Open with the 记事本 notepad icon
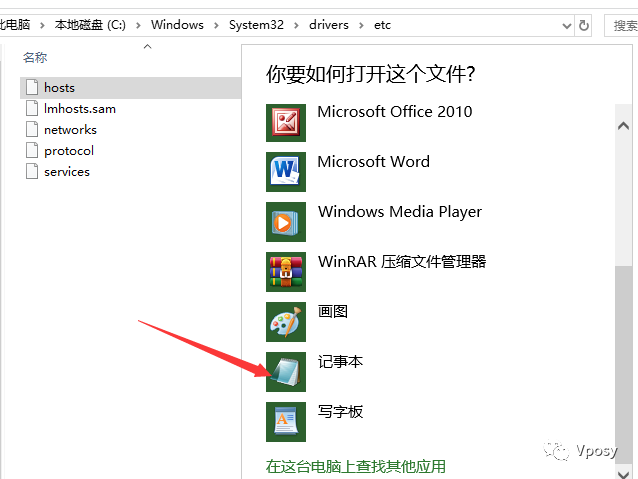Viewport: 638px width, 479px height. (x=286, y=372)
